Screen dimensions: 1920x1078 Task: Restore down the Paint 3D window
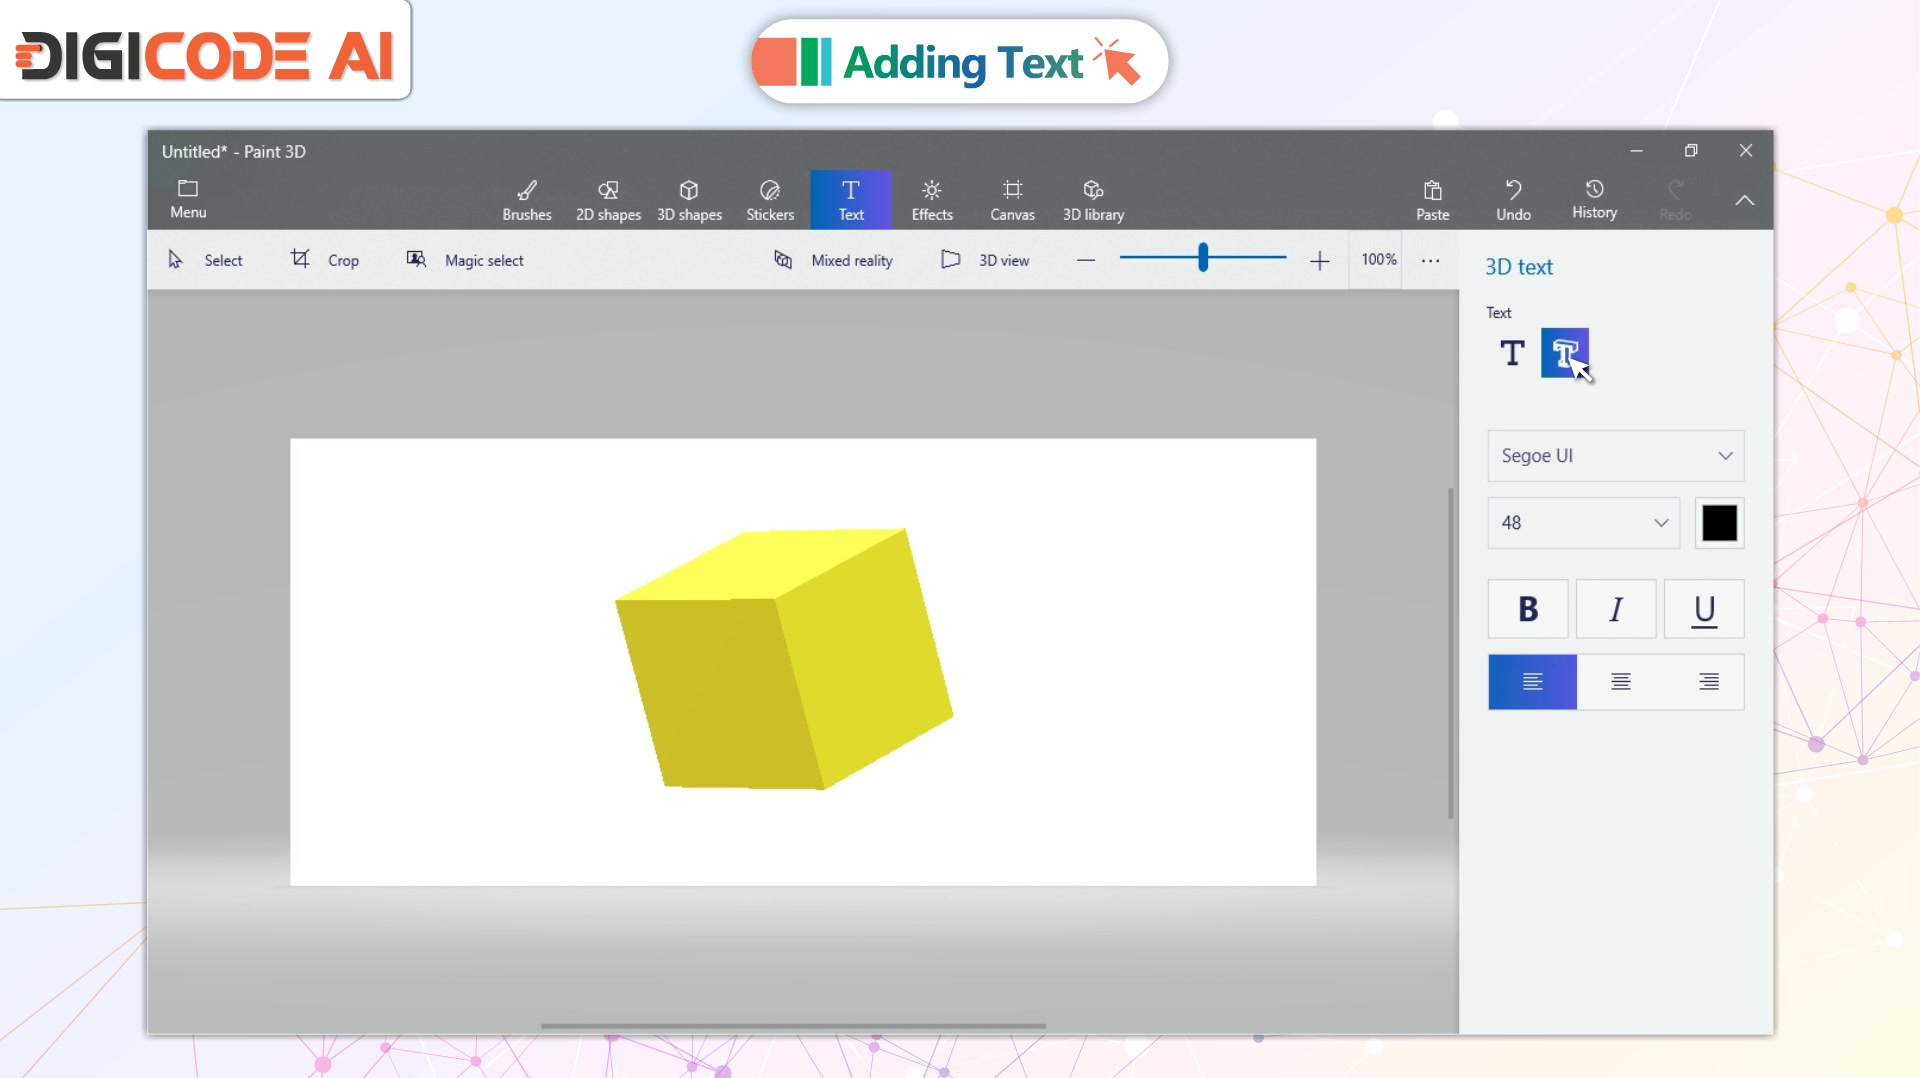(x=1691, y=151)
